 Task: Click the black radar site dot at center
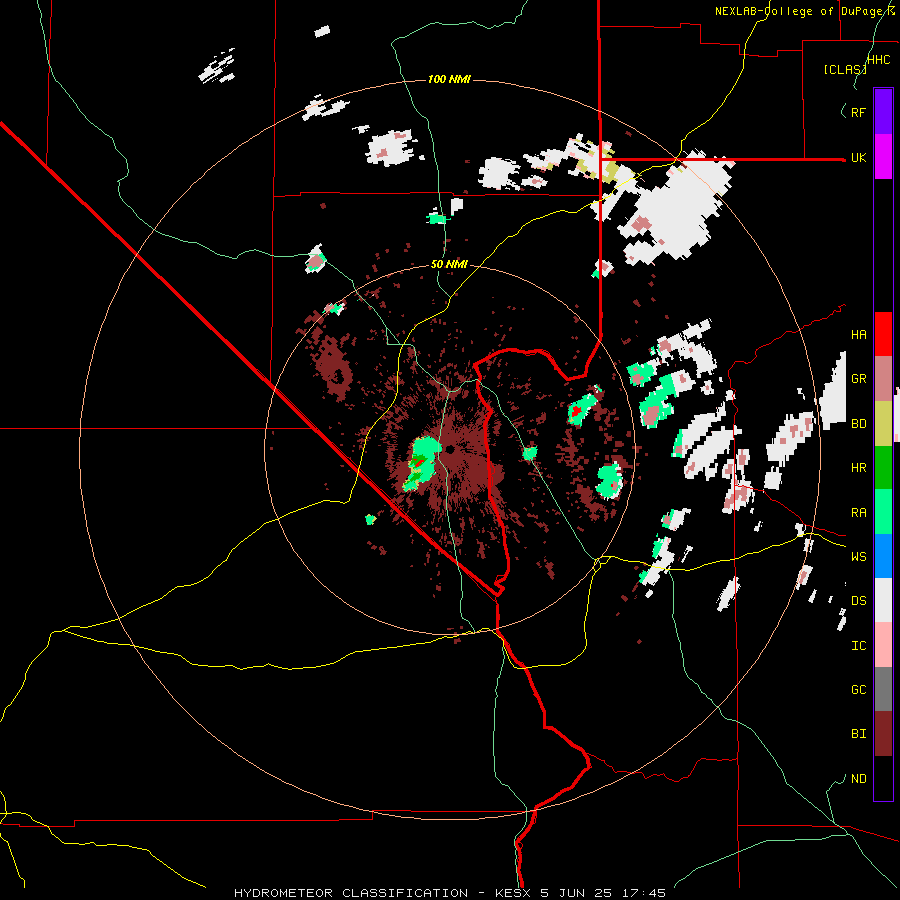click(450, 449)
